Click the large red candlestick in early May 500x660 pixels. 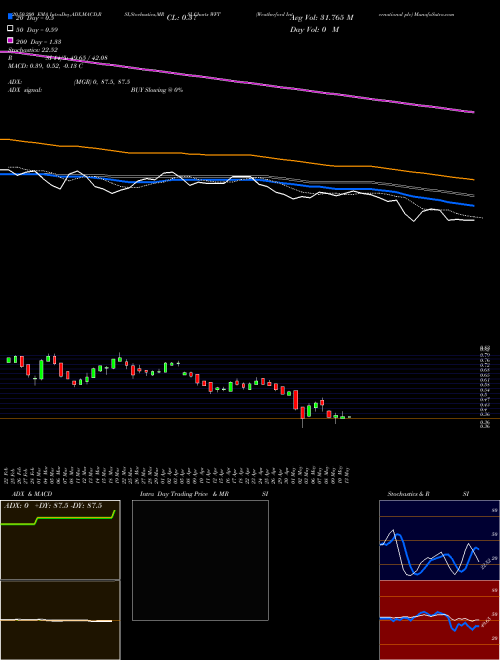click(296, 399)
